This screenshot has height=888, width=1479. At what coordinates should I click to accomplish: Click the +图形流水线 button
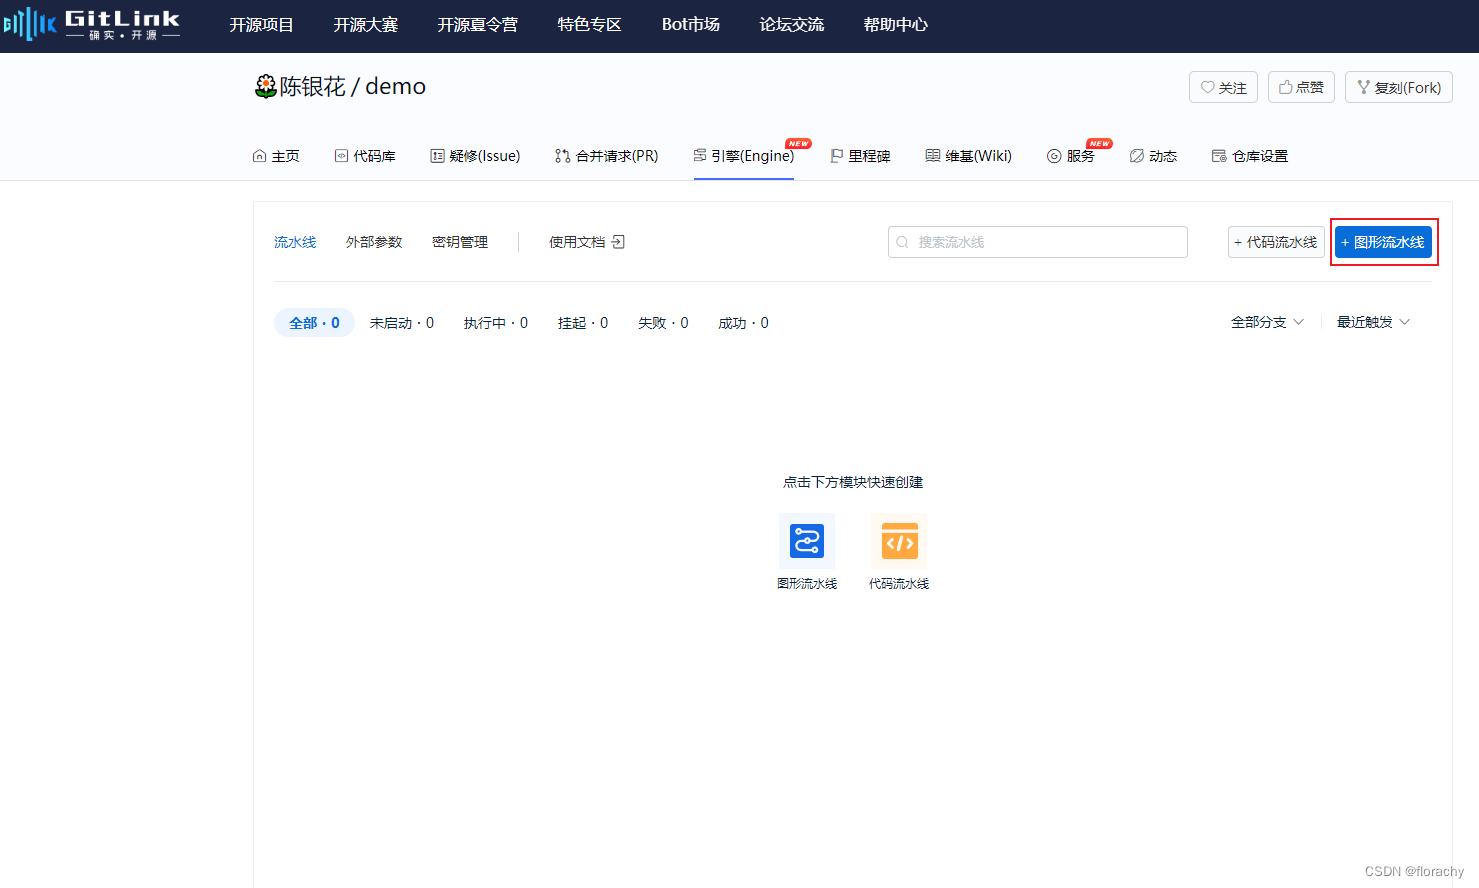1384,242
